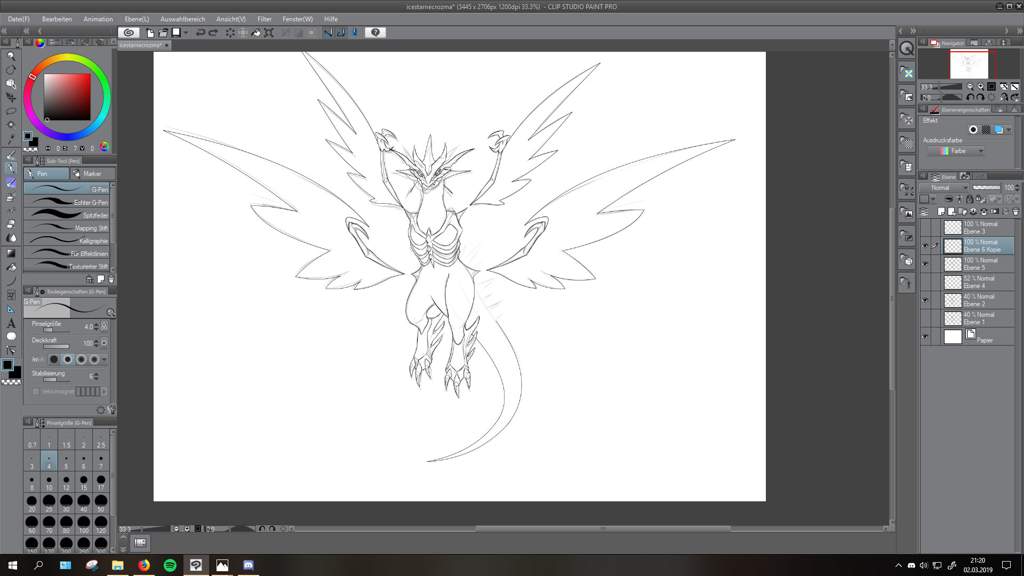1024x576 pixels.
Task: Click zoom out icon in Navigator panel
Action: point(970,86)
